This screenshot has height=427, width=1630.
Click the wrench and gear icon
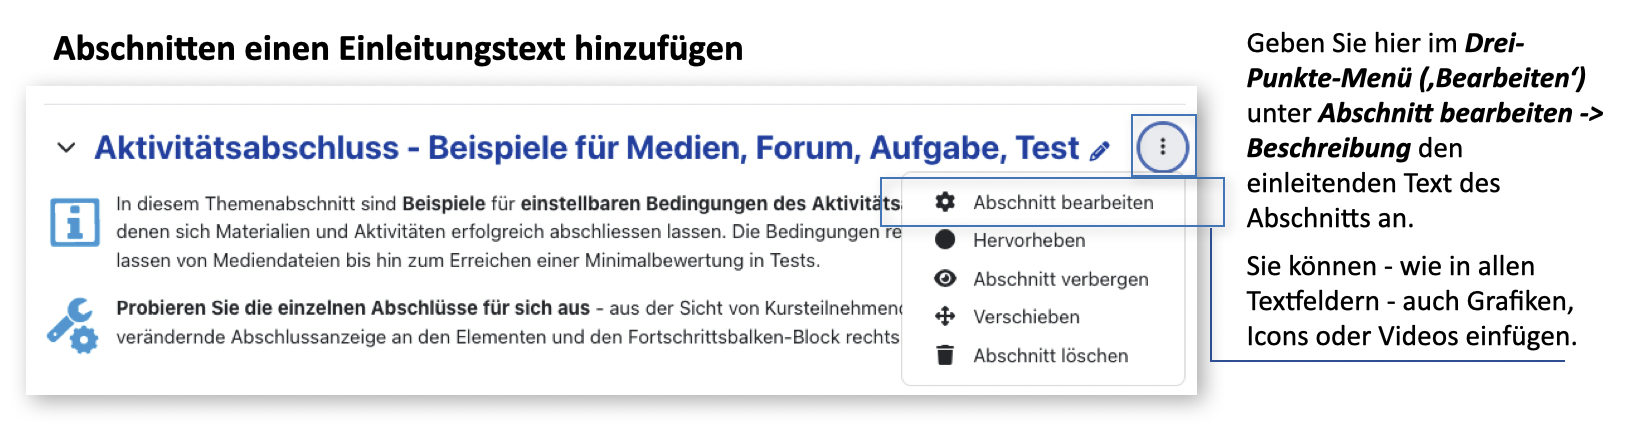[72, 325]
